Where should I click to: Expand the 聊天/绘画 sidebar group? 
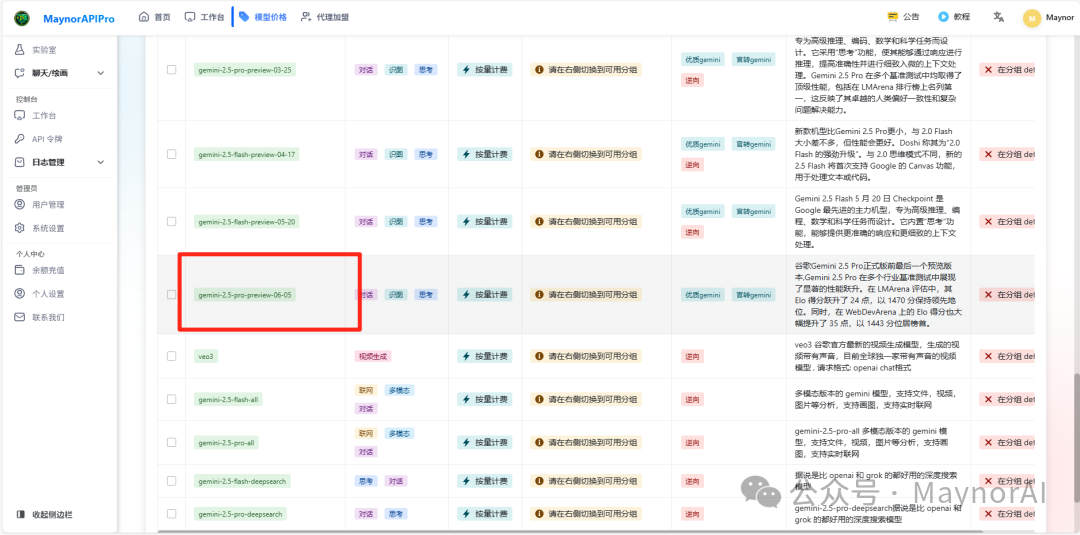59,73
